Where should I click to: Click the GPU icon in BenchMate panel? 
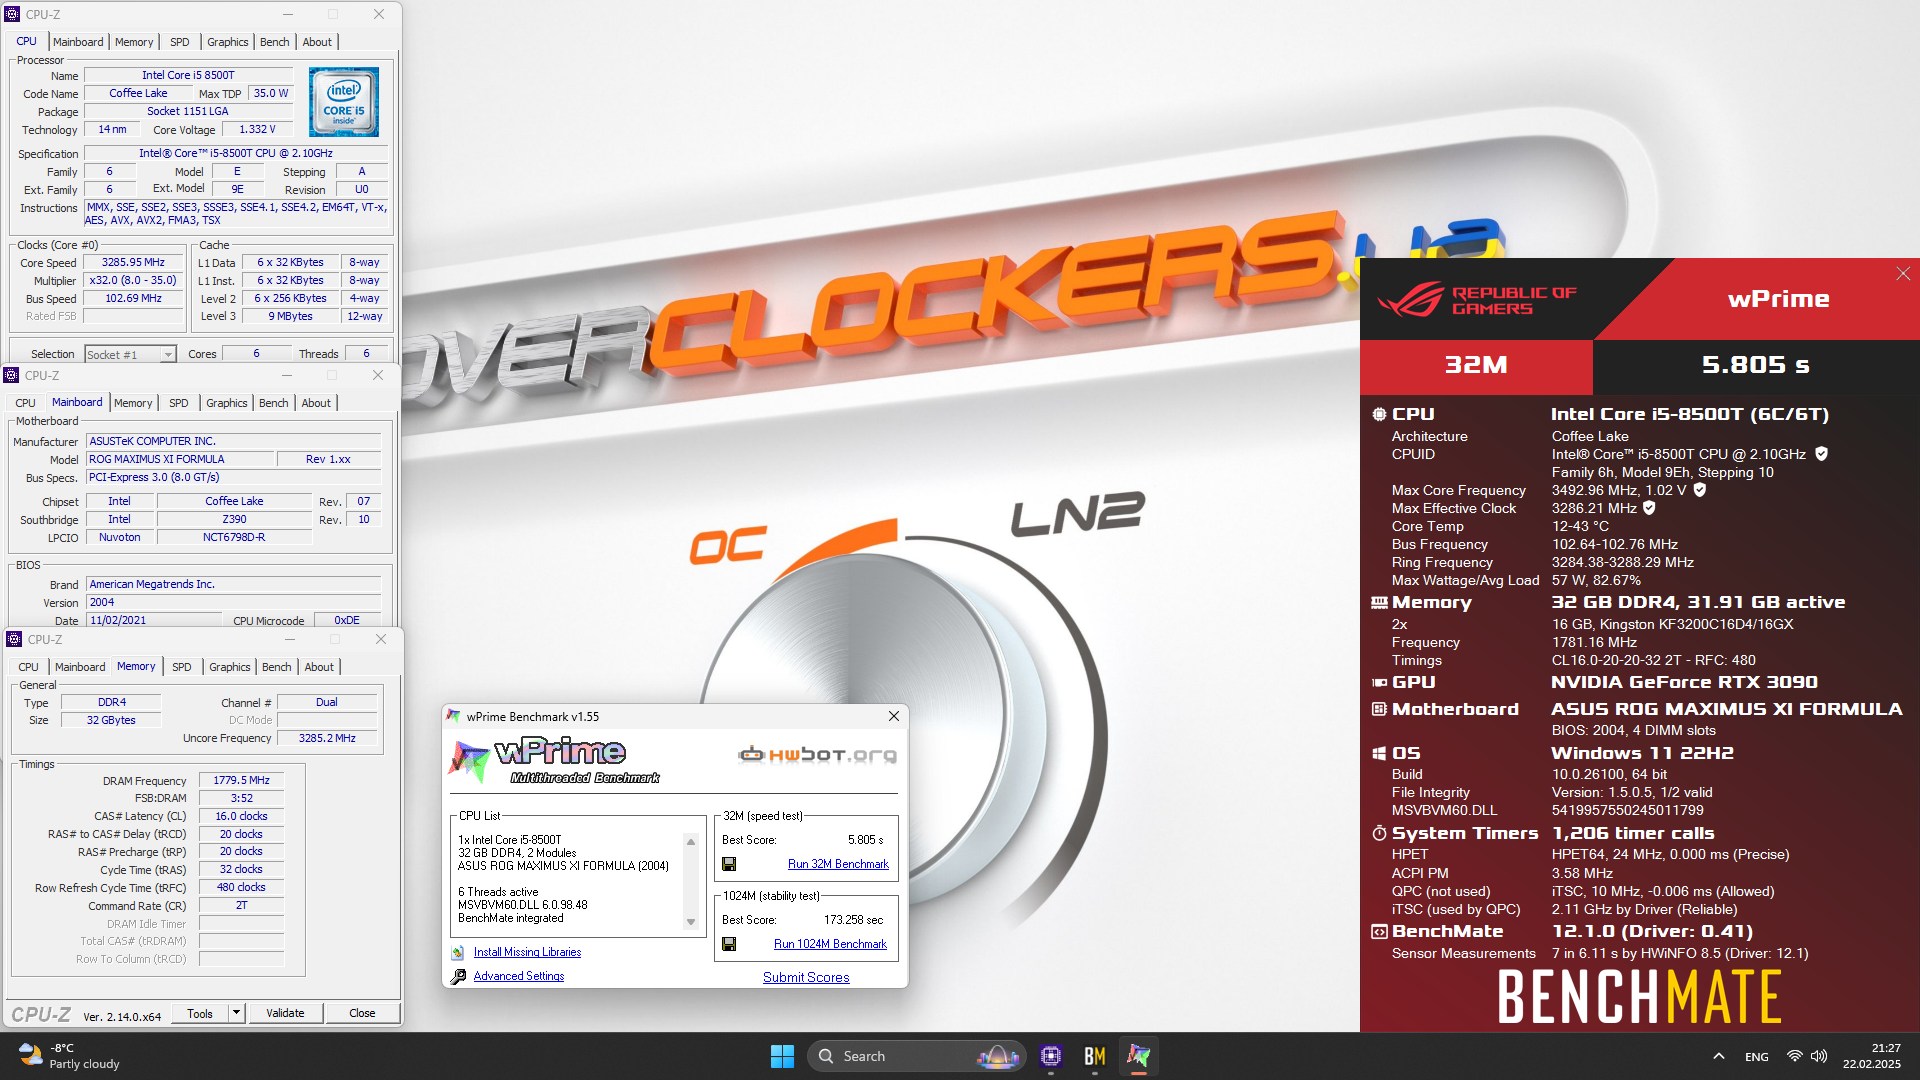[x=1379, y=682]
